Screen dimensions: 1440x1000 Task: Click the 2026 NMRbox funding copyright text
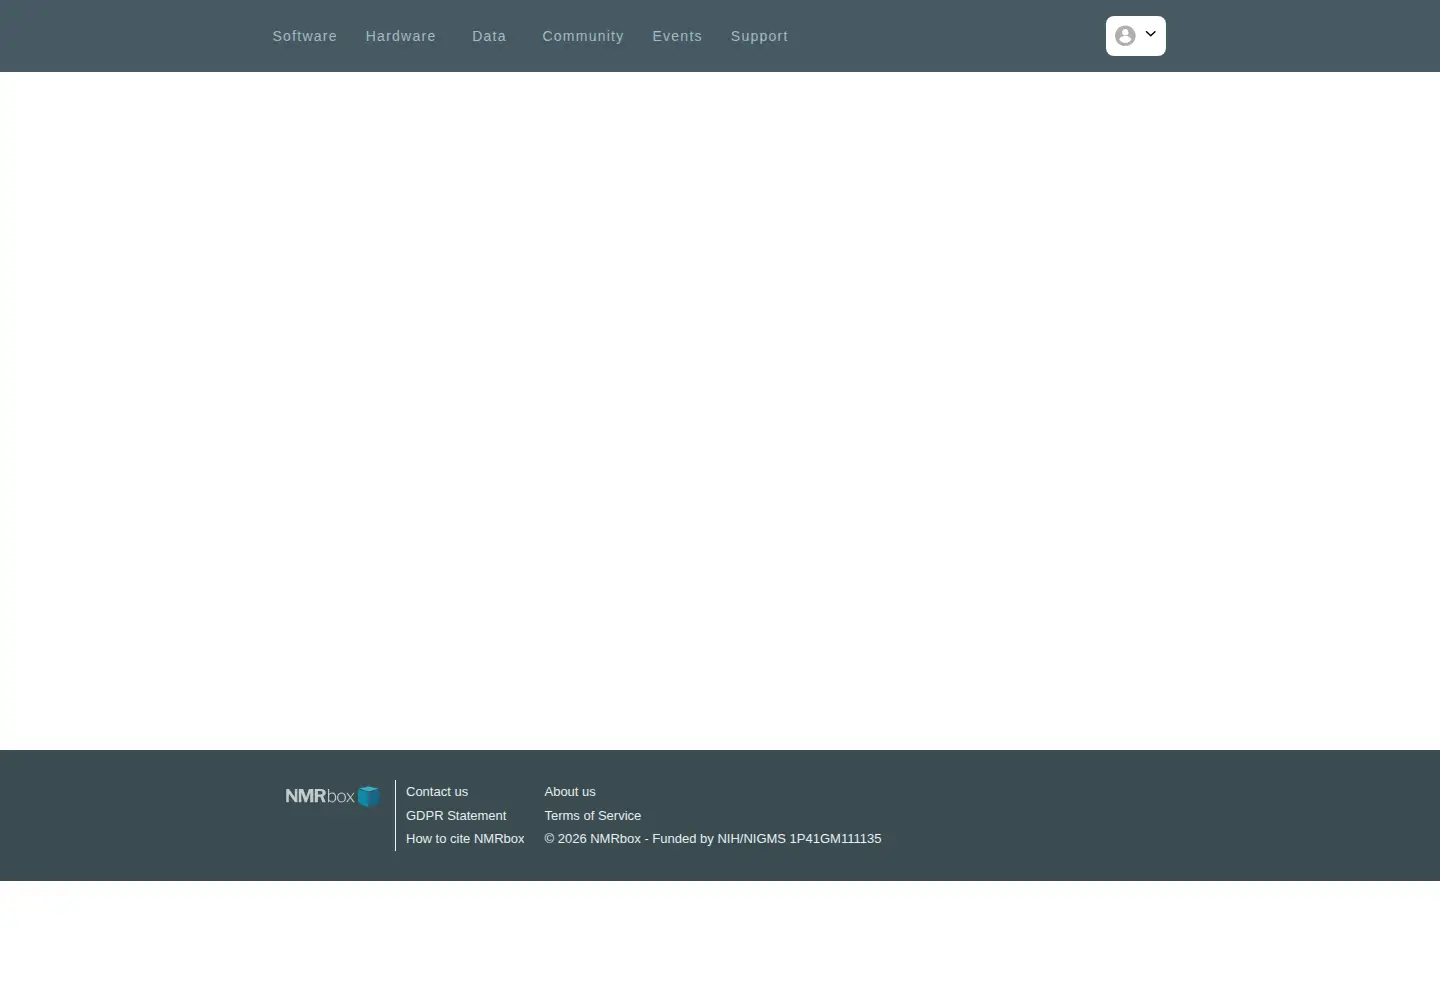[713, 839]
